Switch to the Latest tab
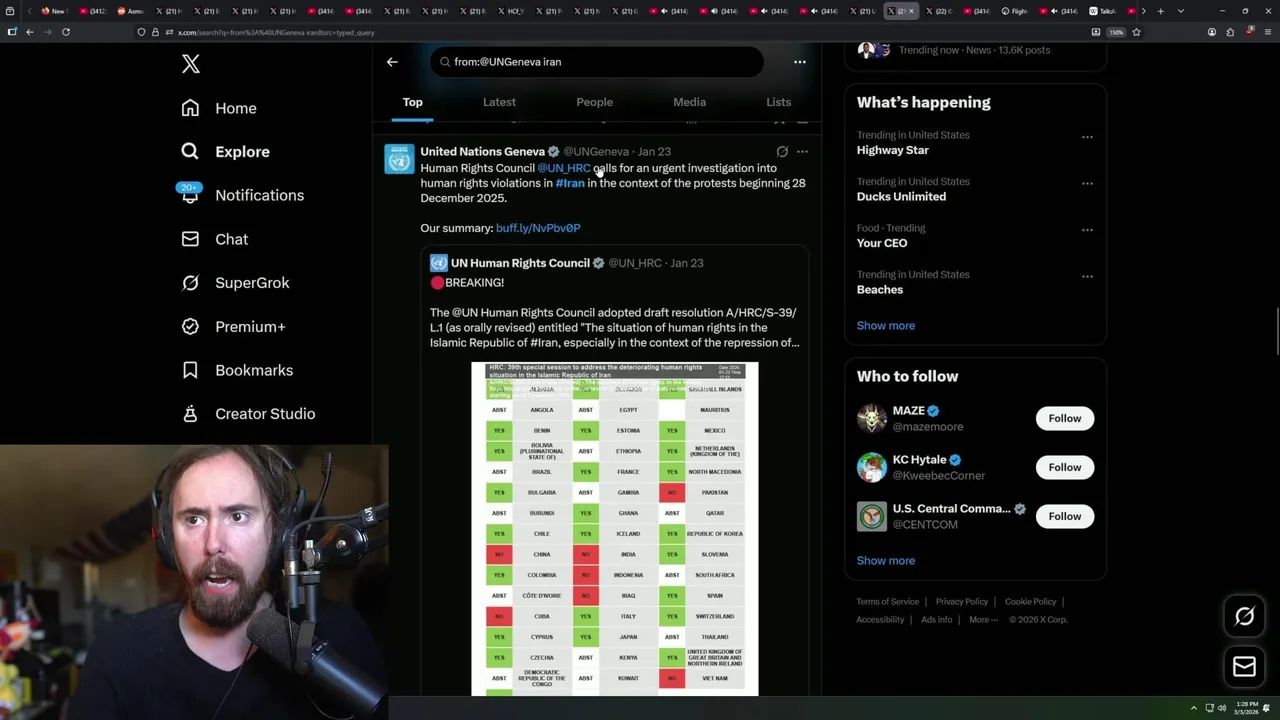This screenshot has height=720, width=1280. point(499,102)
